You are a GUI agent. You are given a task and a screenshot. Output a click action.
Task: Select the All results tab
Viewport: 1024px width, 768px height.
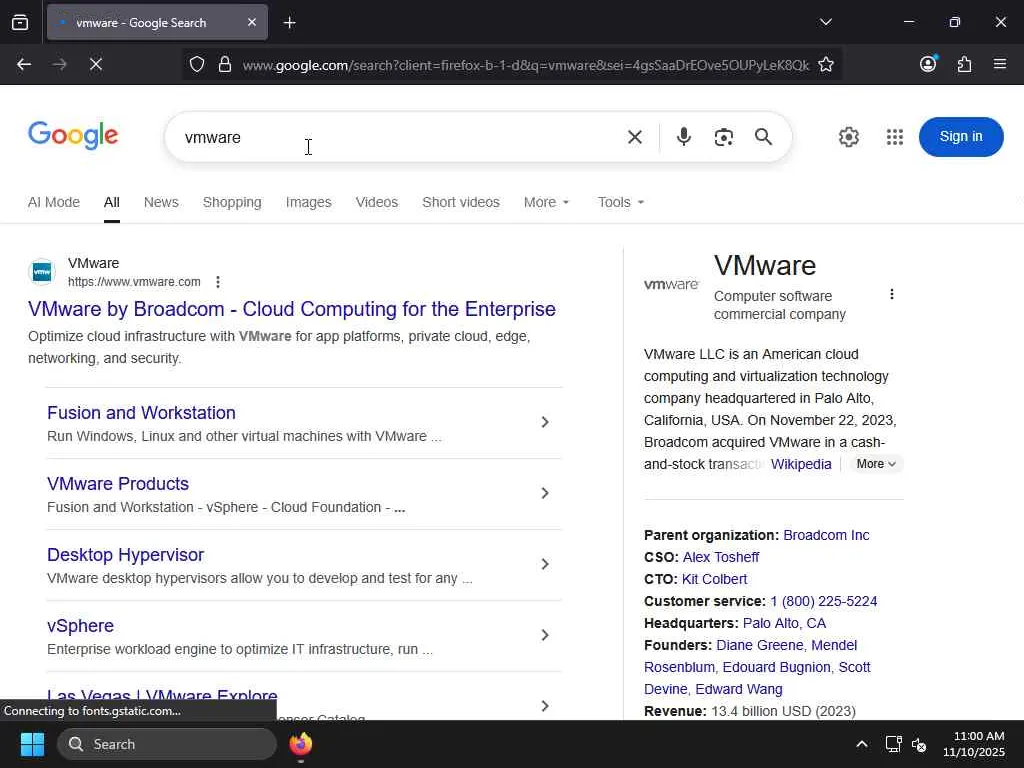(x=112, y=202)
